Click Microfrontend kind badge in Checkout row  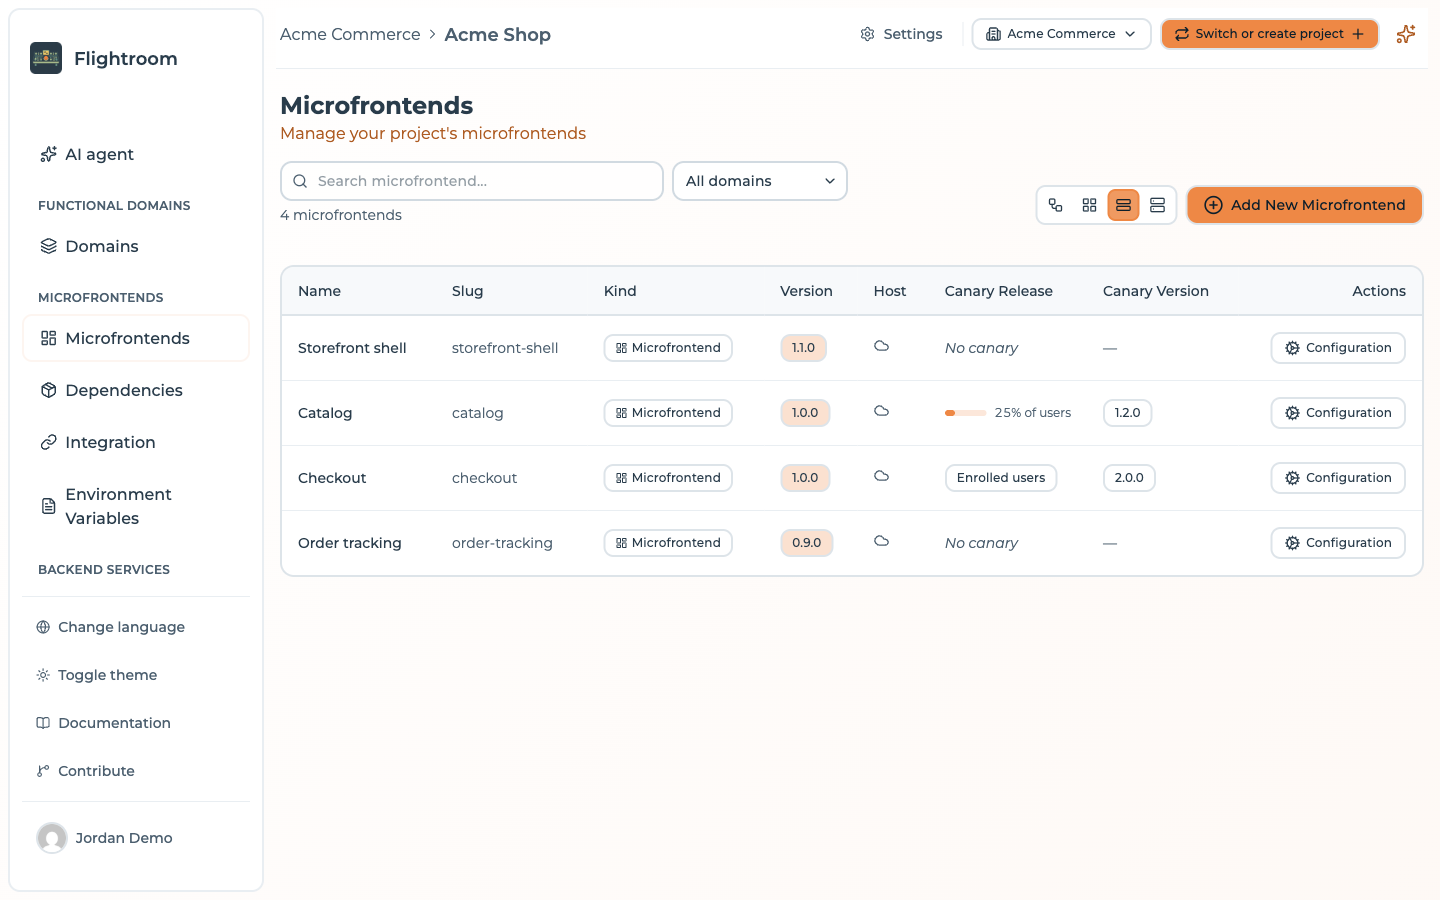(x=668, y=478)
